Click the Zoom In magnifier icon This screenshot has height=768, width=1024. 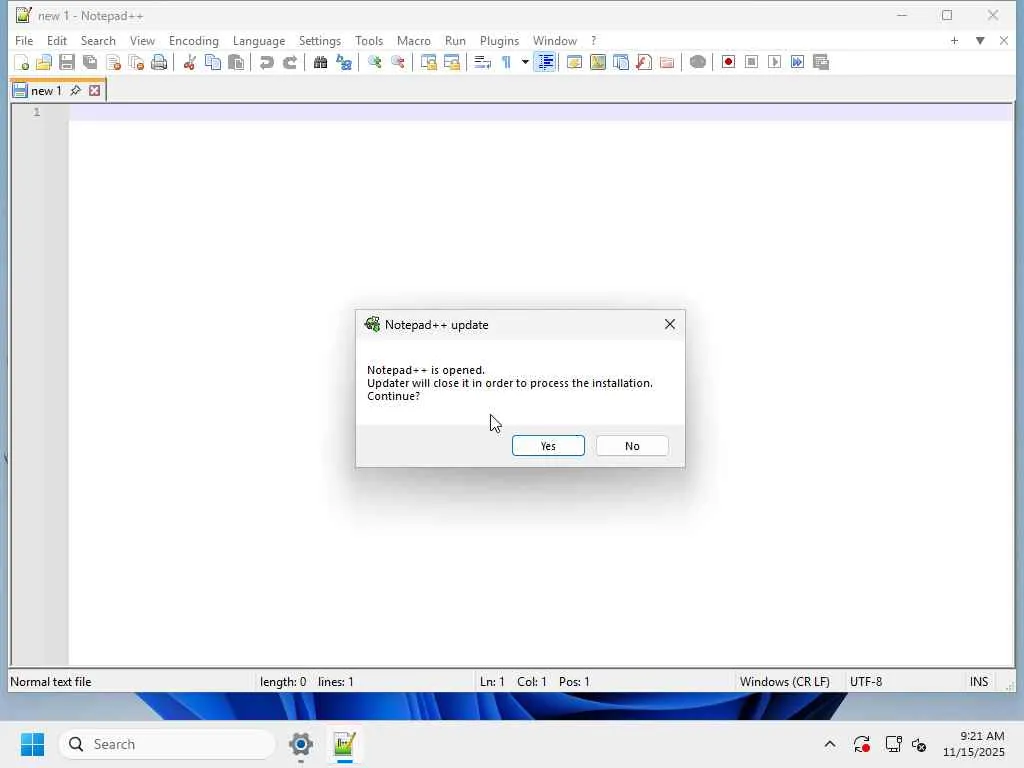pyautogui.click(x=374, y=63)
